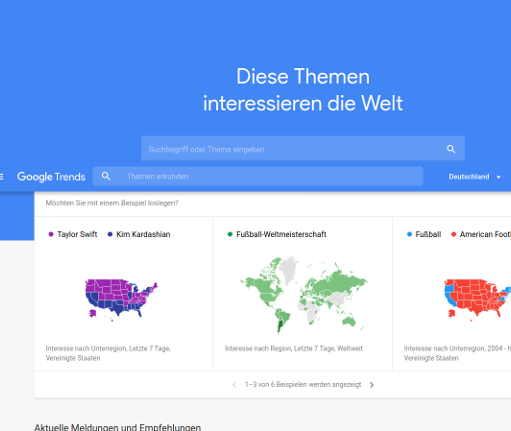Focus the 'Suchbegriff oder Thema eingeben' field
The width and height of the screenshot is (511, 431).
point(303,148)
